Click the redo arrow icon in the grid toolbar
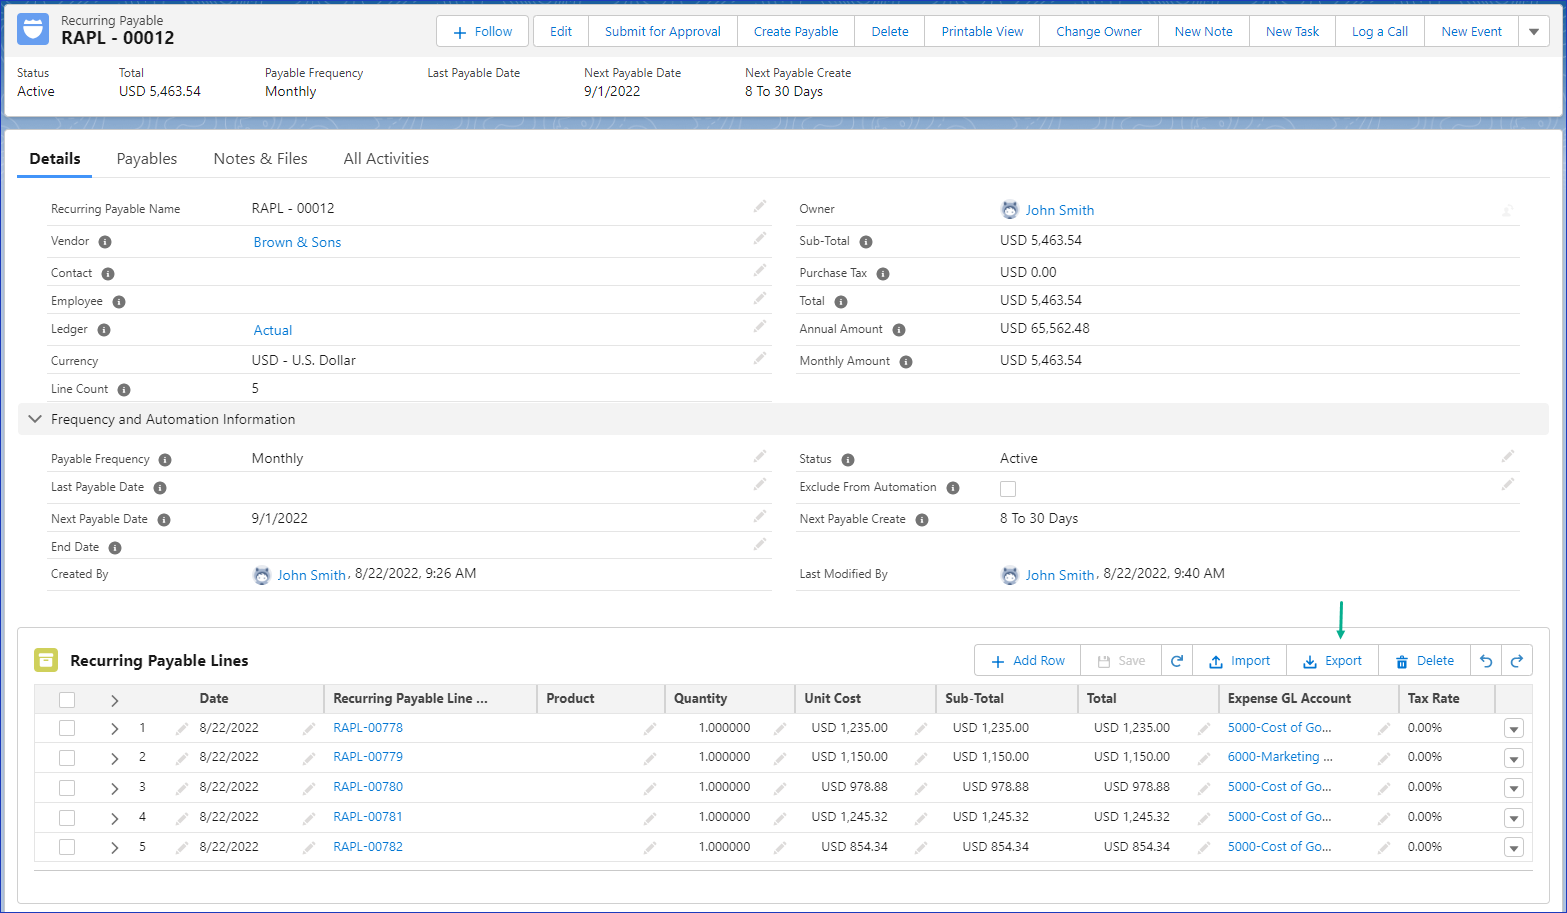Screen dimensions: 1567x913 tap(1517, 660)
